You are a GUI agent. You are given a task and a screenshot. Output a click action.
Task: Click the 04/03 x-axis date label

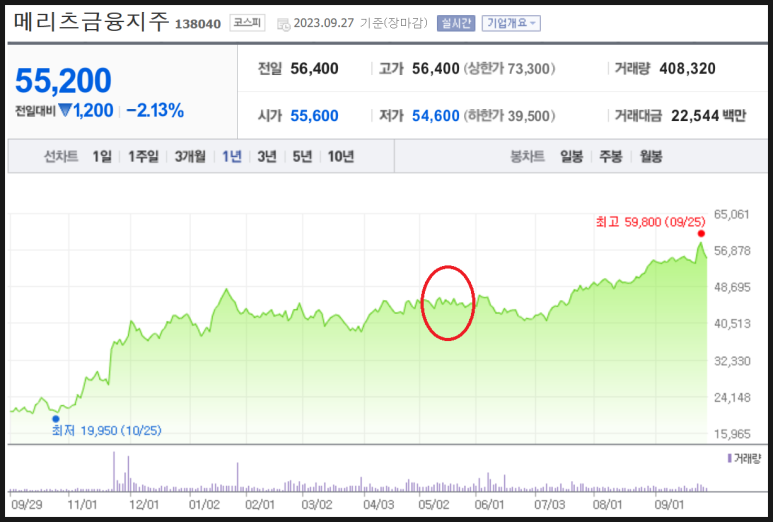point(379,505)
